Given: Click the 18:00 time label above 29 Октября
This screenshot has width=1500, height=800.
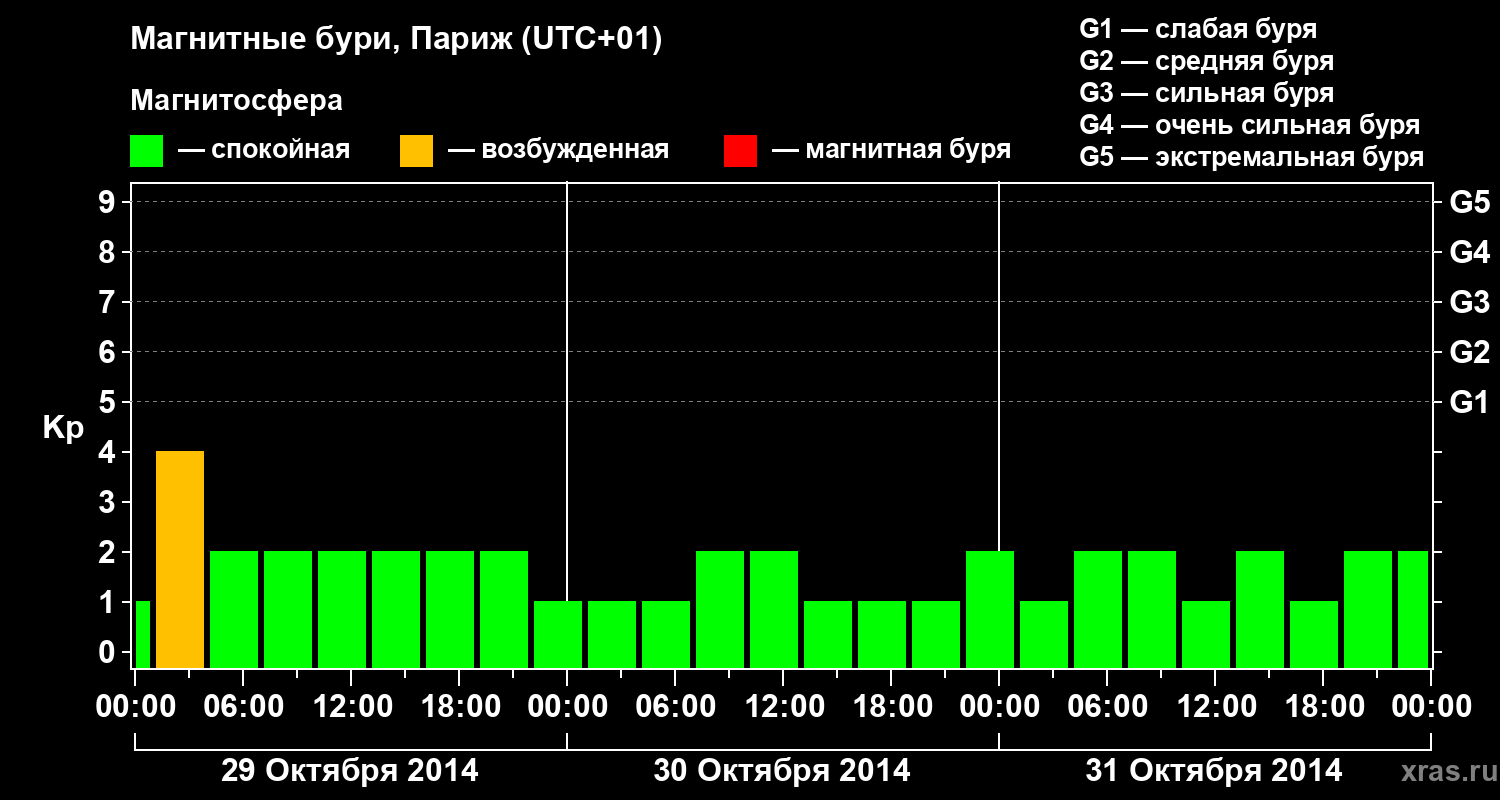Looking at the screenshot, I should pos(459,706).
